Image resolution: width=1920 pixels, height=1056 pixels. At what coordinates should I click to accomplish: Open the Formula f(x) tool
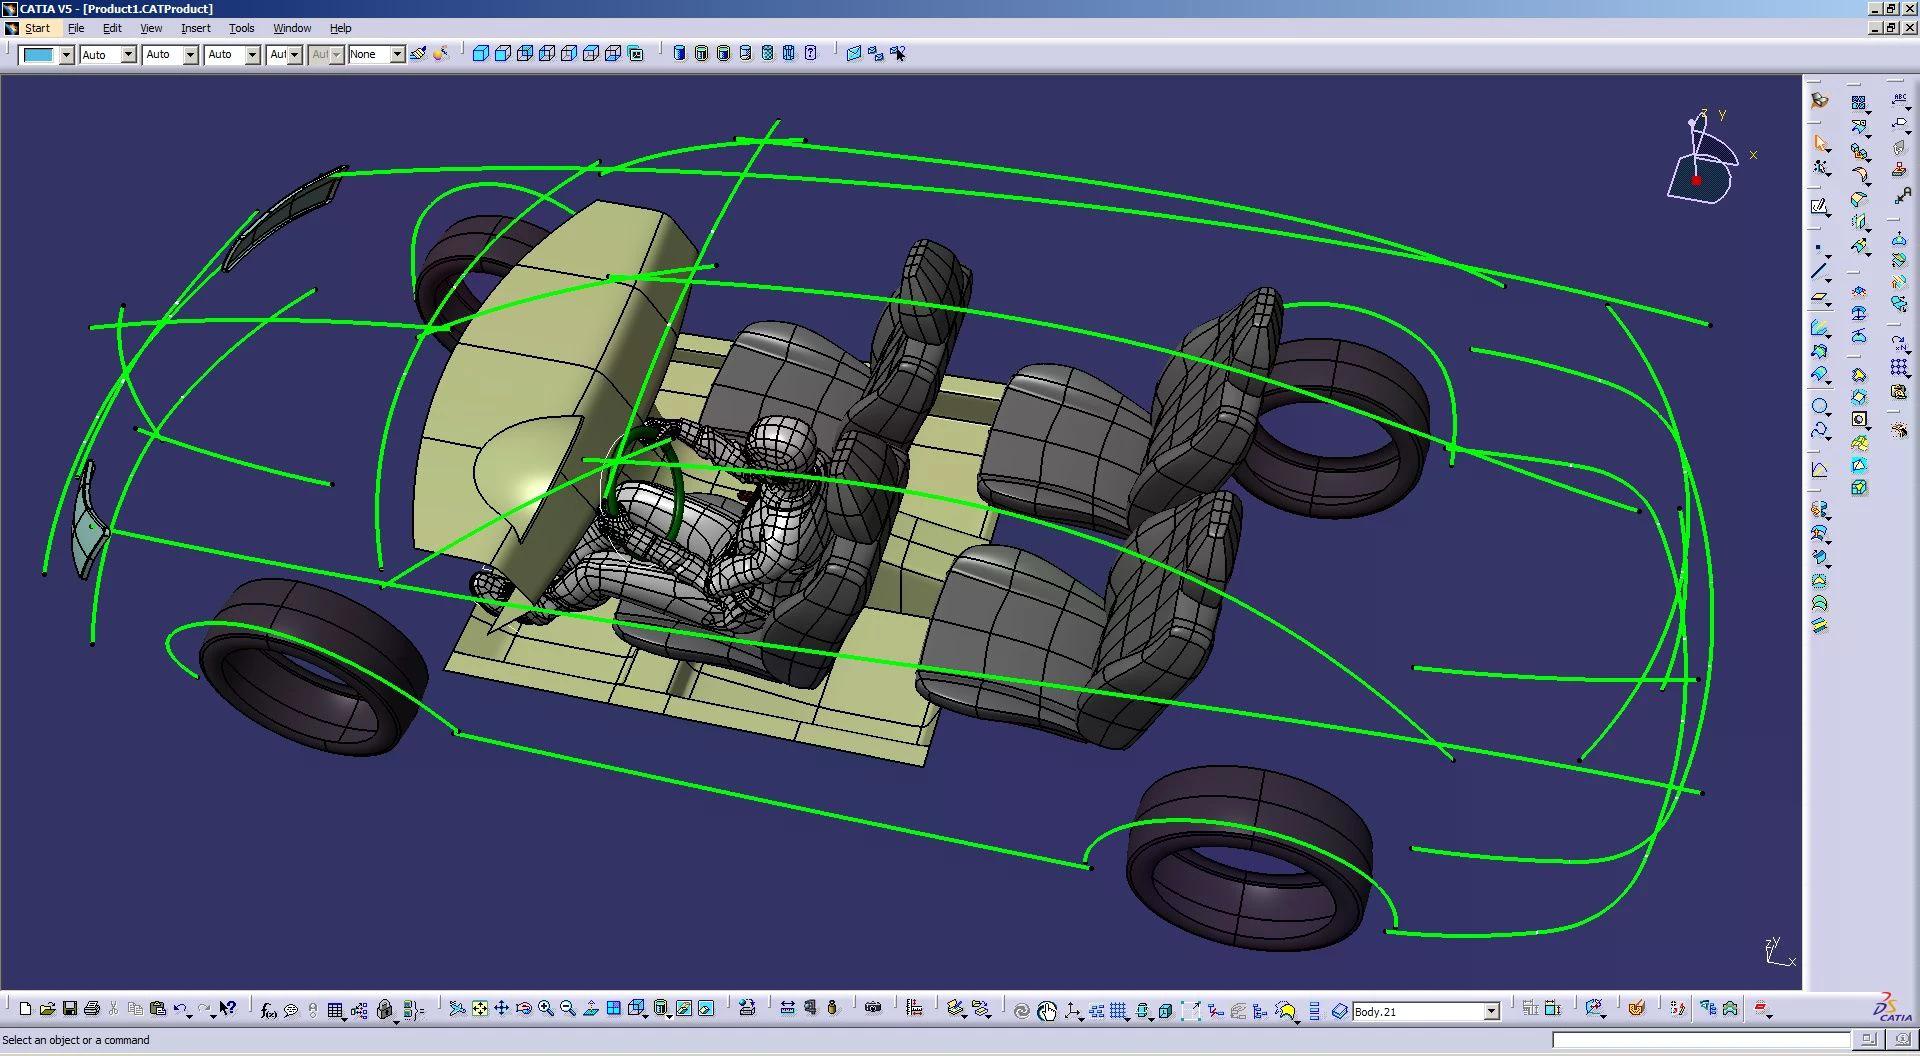click(x=268, y=1010)
